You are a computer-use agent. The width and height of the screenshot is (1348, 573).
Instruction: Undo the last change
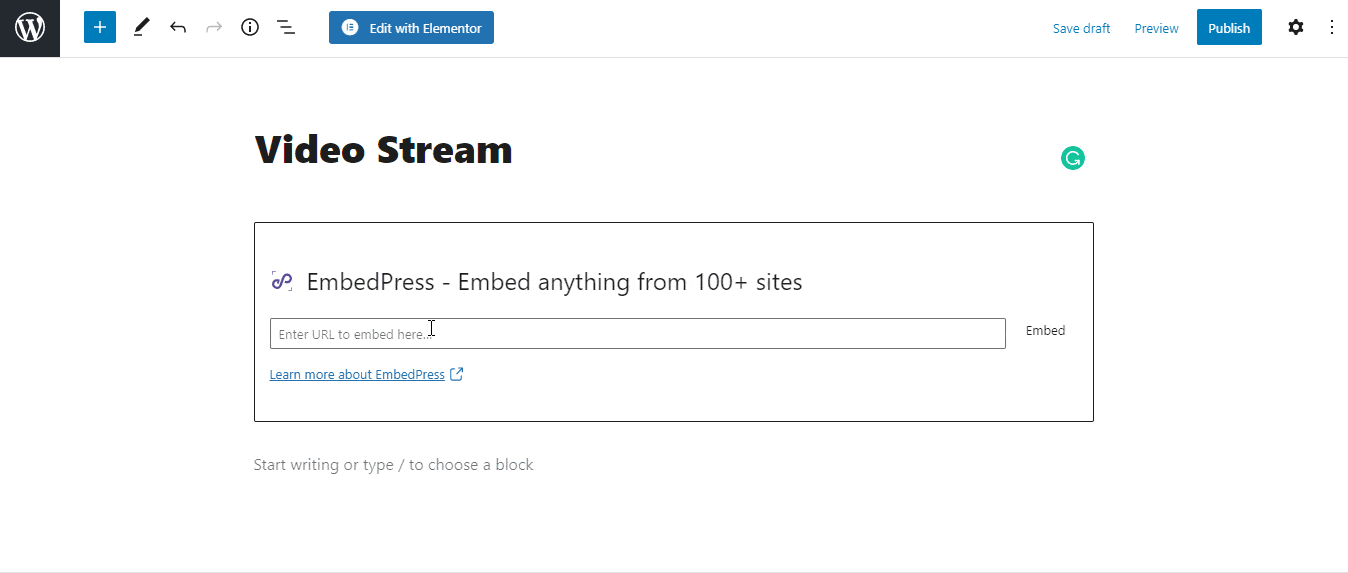(178, 28)
